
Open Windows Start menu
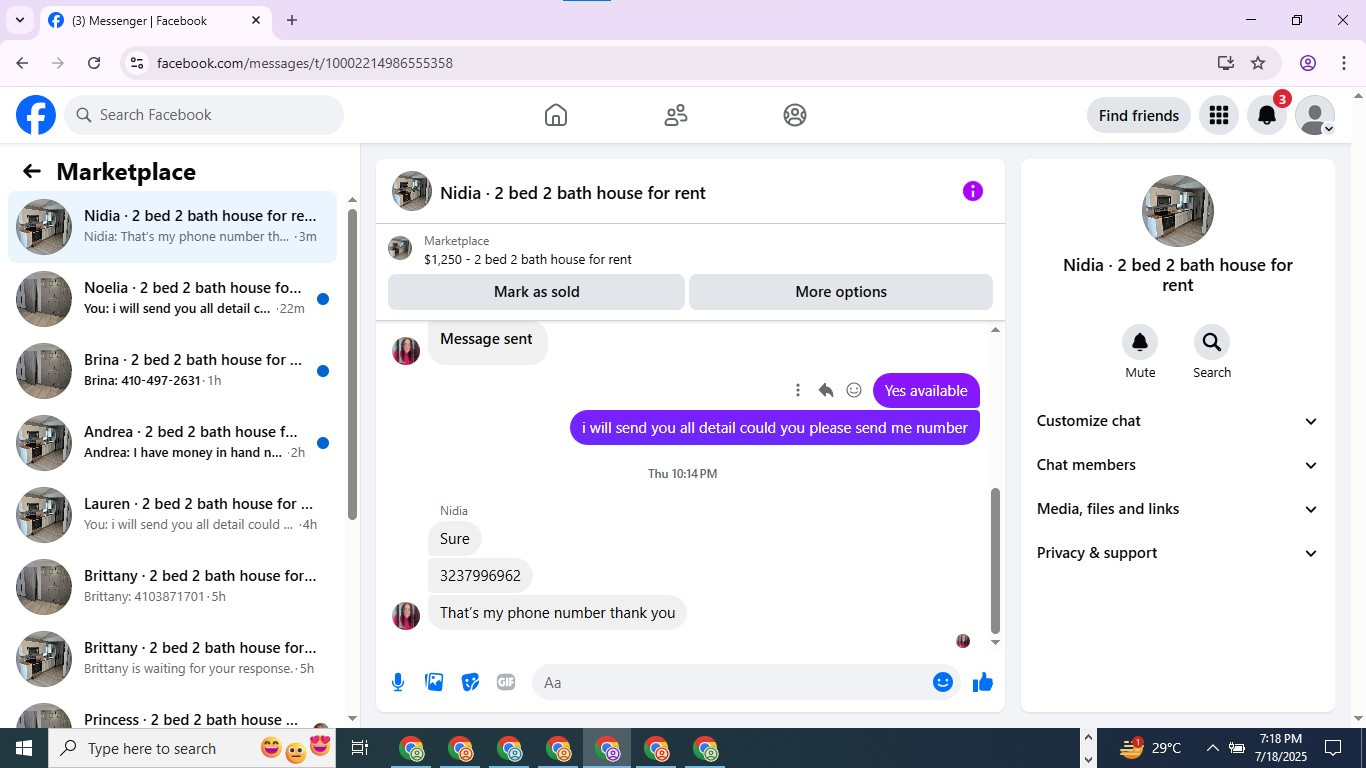(24, 748)
